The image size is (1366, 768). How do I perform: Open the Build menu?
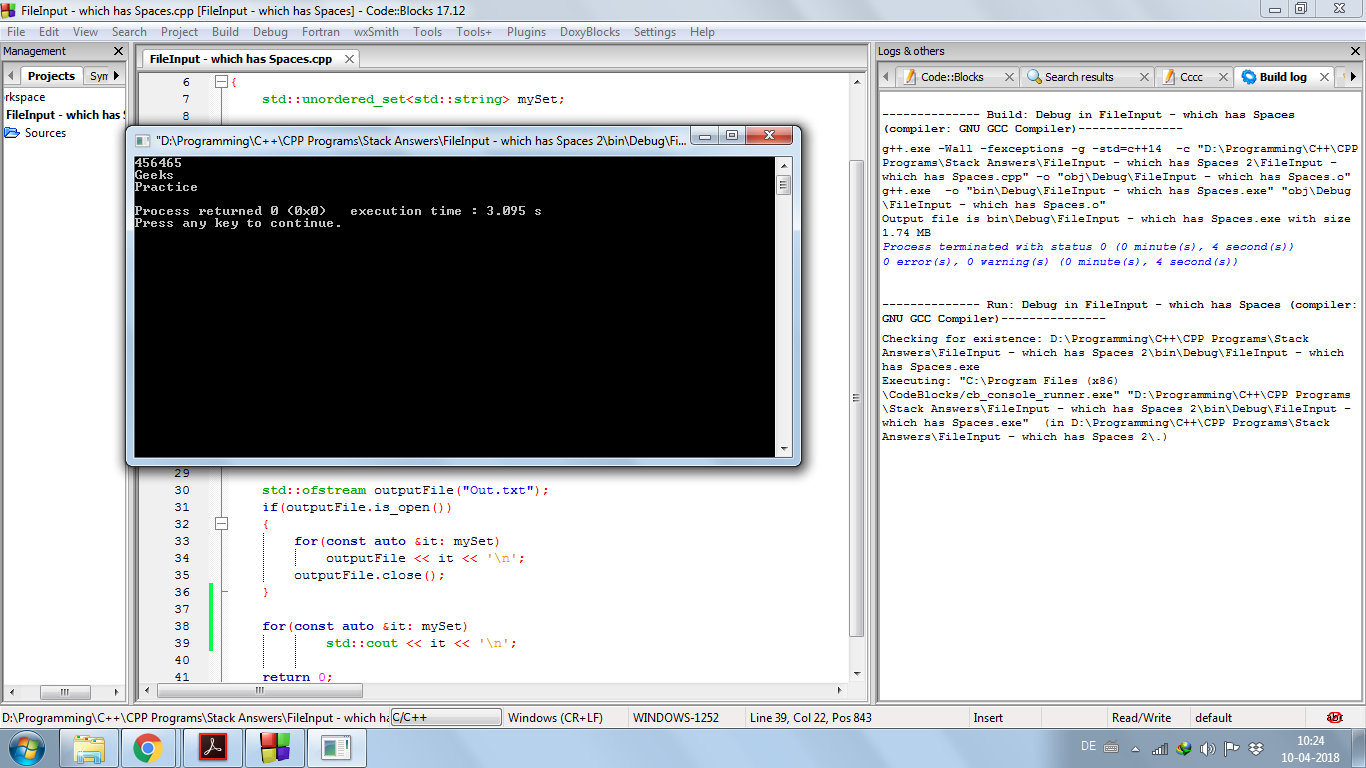coord(225,32)
